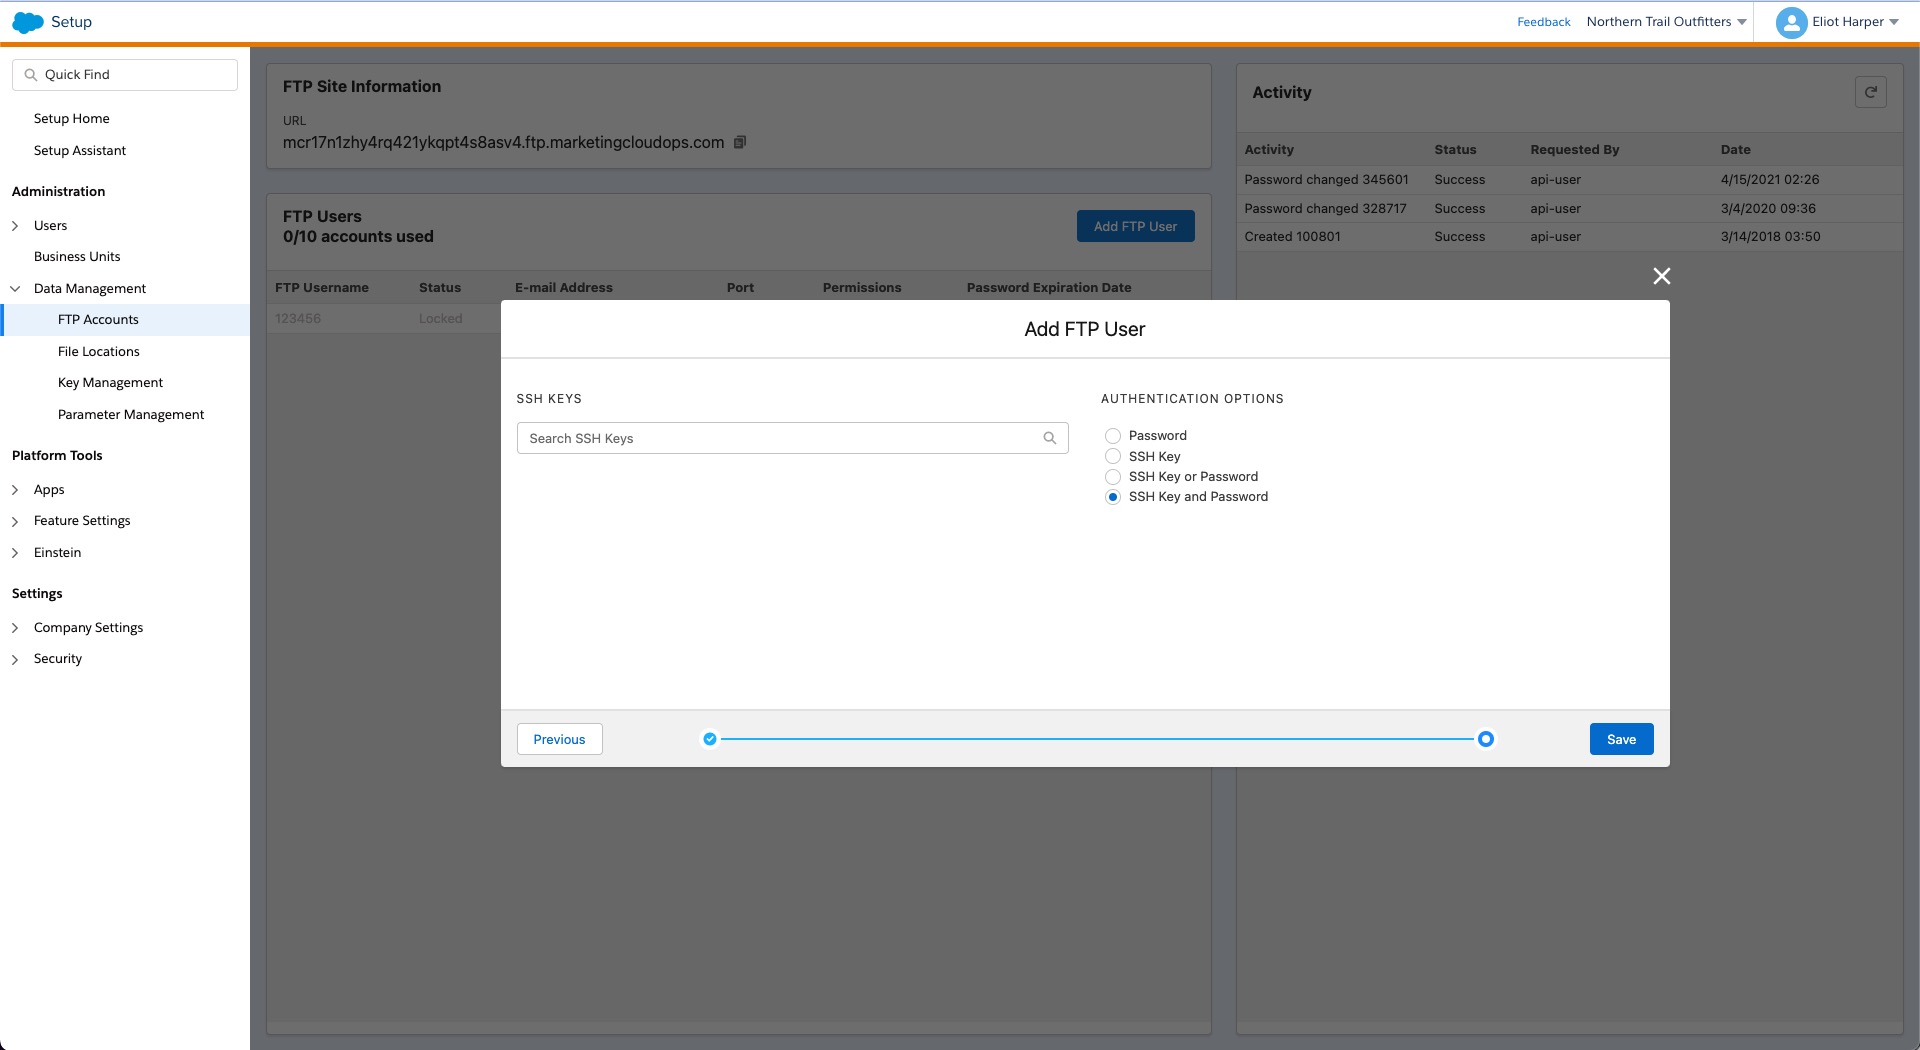This screenshot has height=1050, width=1920.
Task: Click the completed first progress step marker
Action: pos(710,739)
